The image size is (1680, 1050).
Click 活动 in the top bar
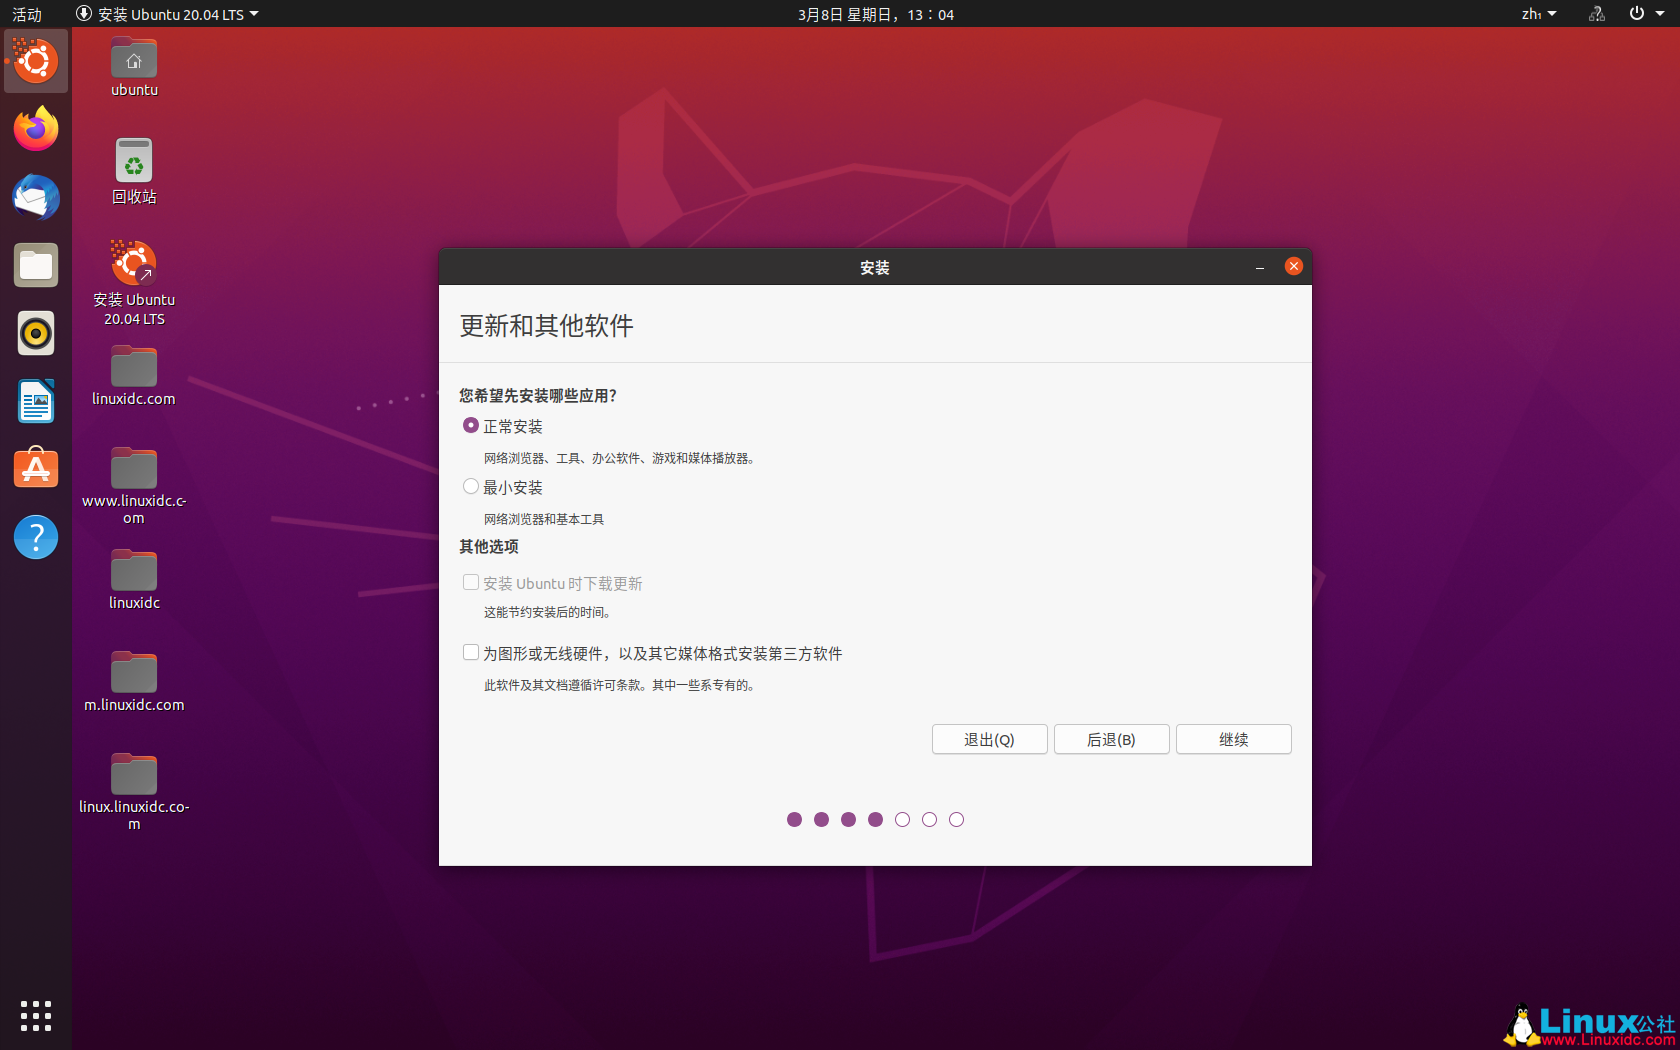point(26,14)
